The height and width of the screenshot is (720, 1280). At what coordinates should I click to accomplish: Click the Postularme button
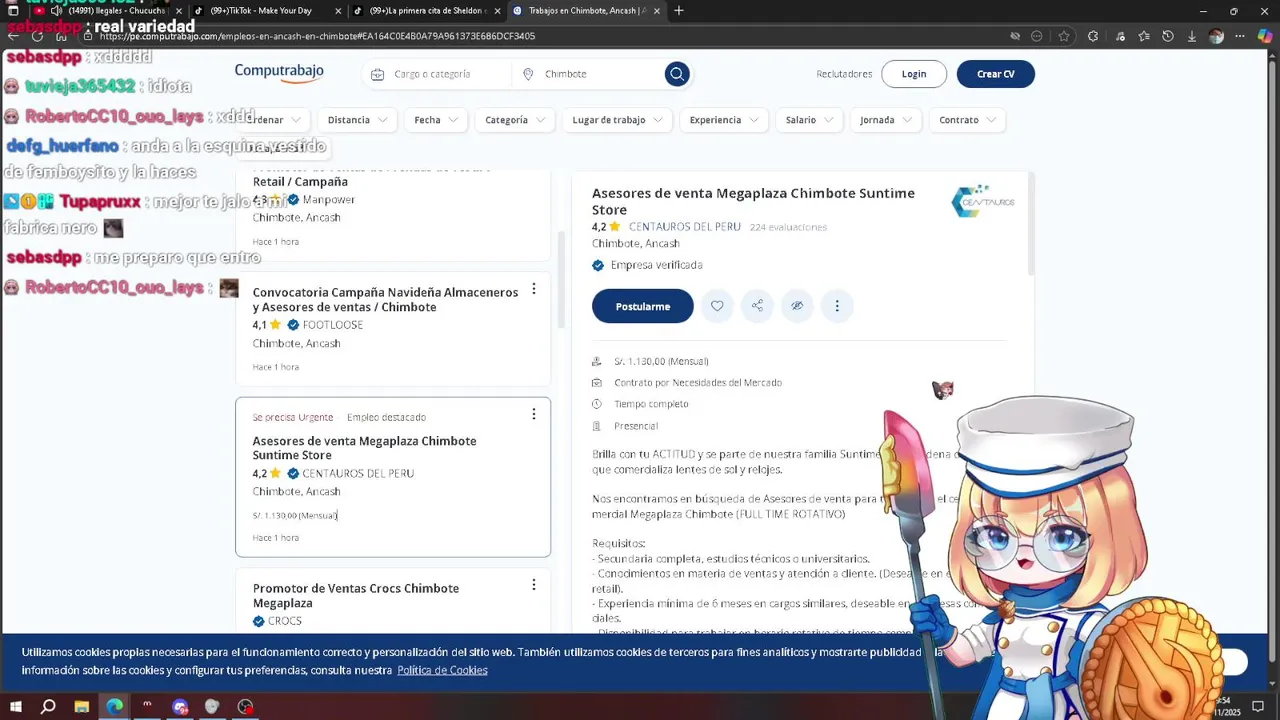tap(642, 306)
